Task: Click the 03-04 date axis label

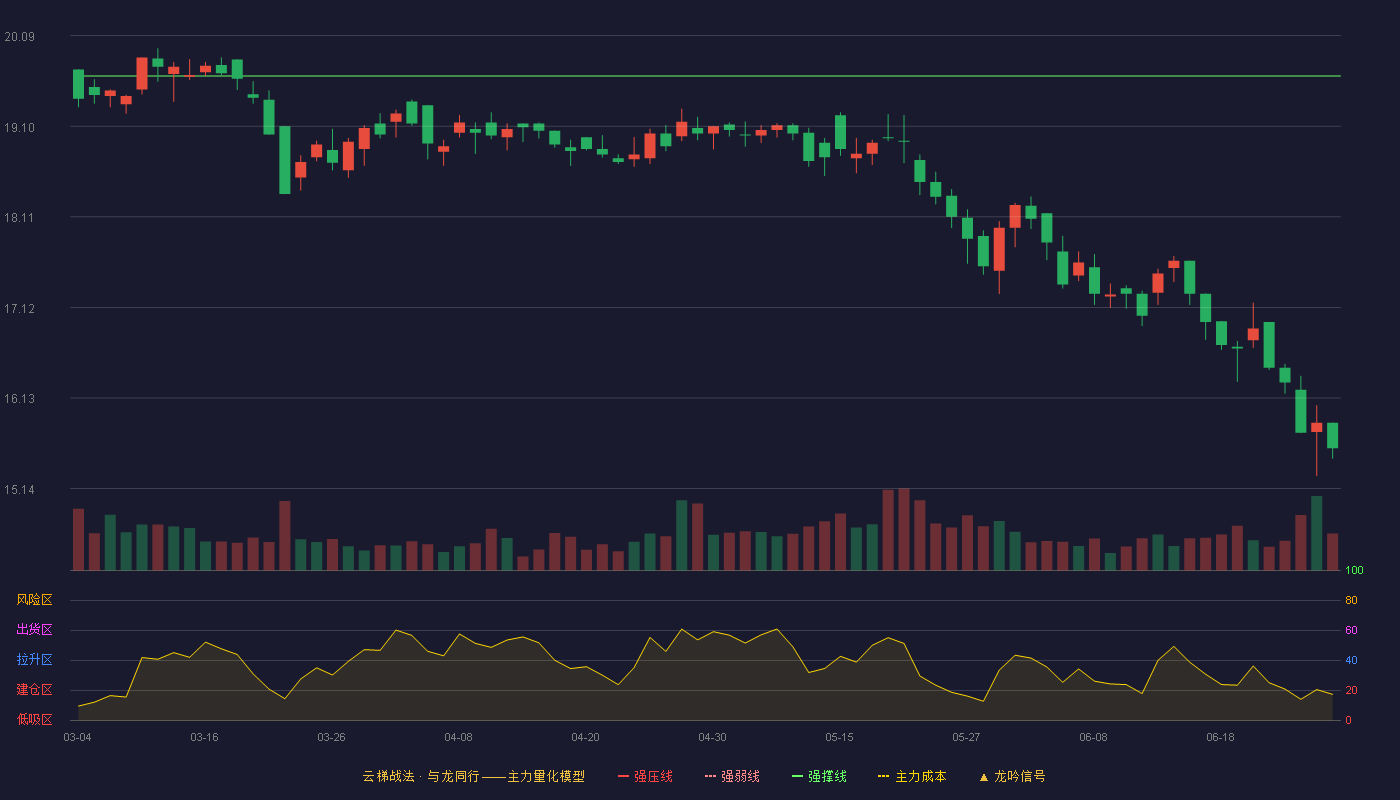Action: 77,737
